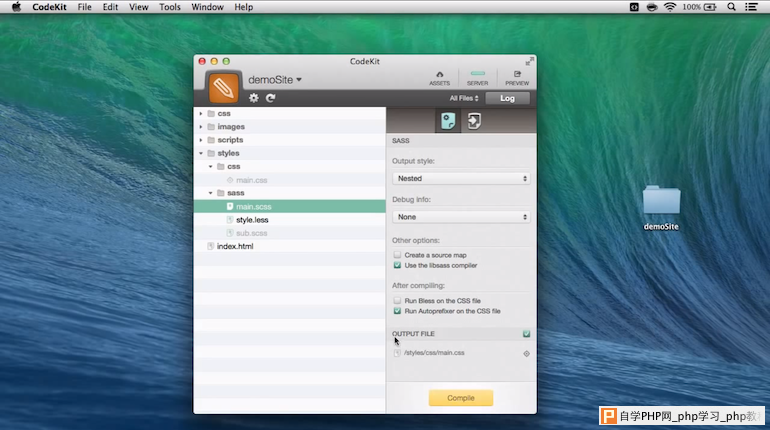Collapse the sass folder
The height and width of the screenshot is (430, 770).
(x=211, y=193)
